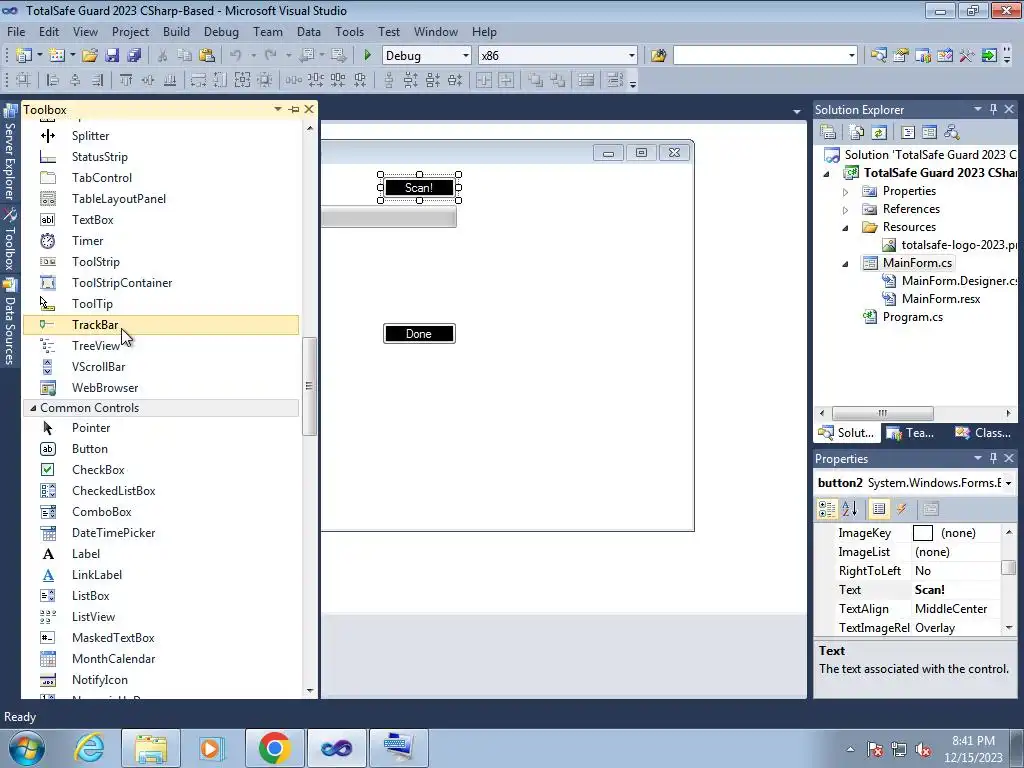Click the Align Lefts layout icon
Viewport: 1024px width, 768px height.
click(x=53, y=80)
